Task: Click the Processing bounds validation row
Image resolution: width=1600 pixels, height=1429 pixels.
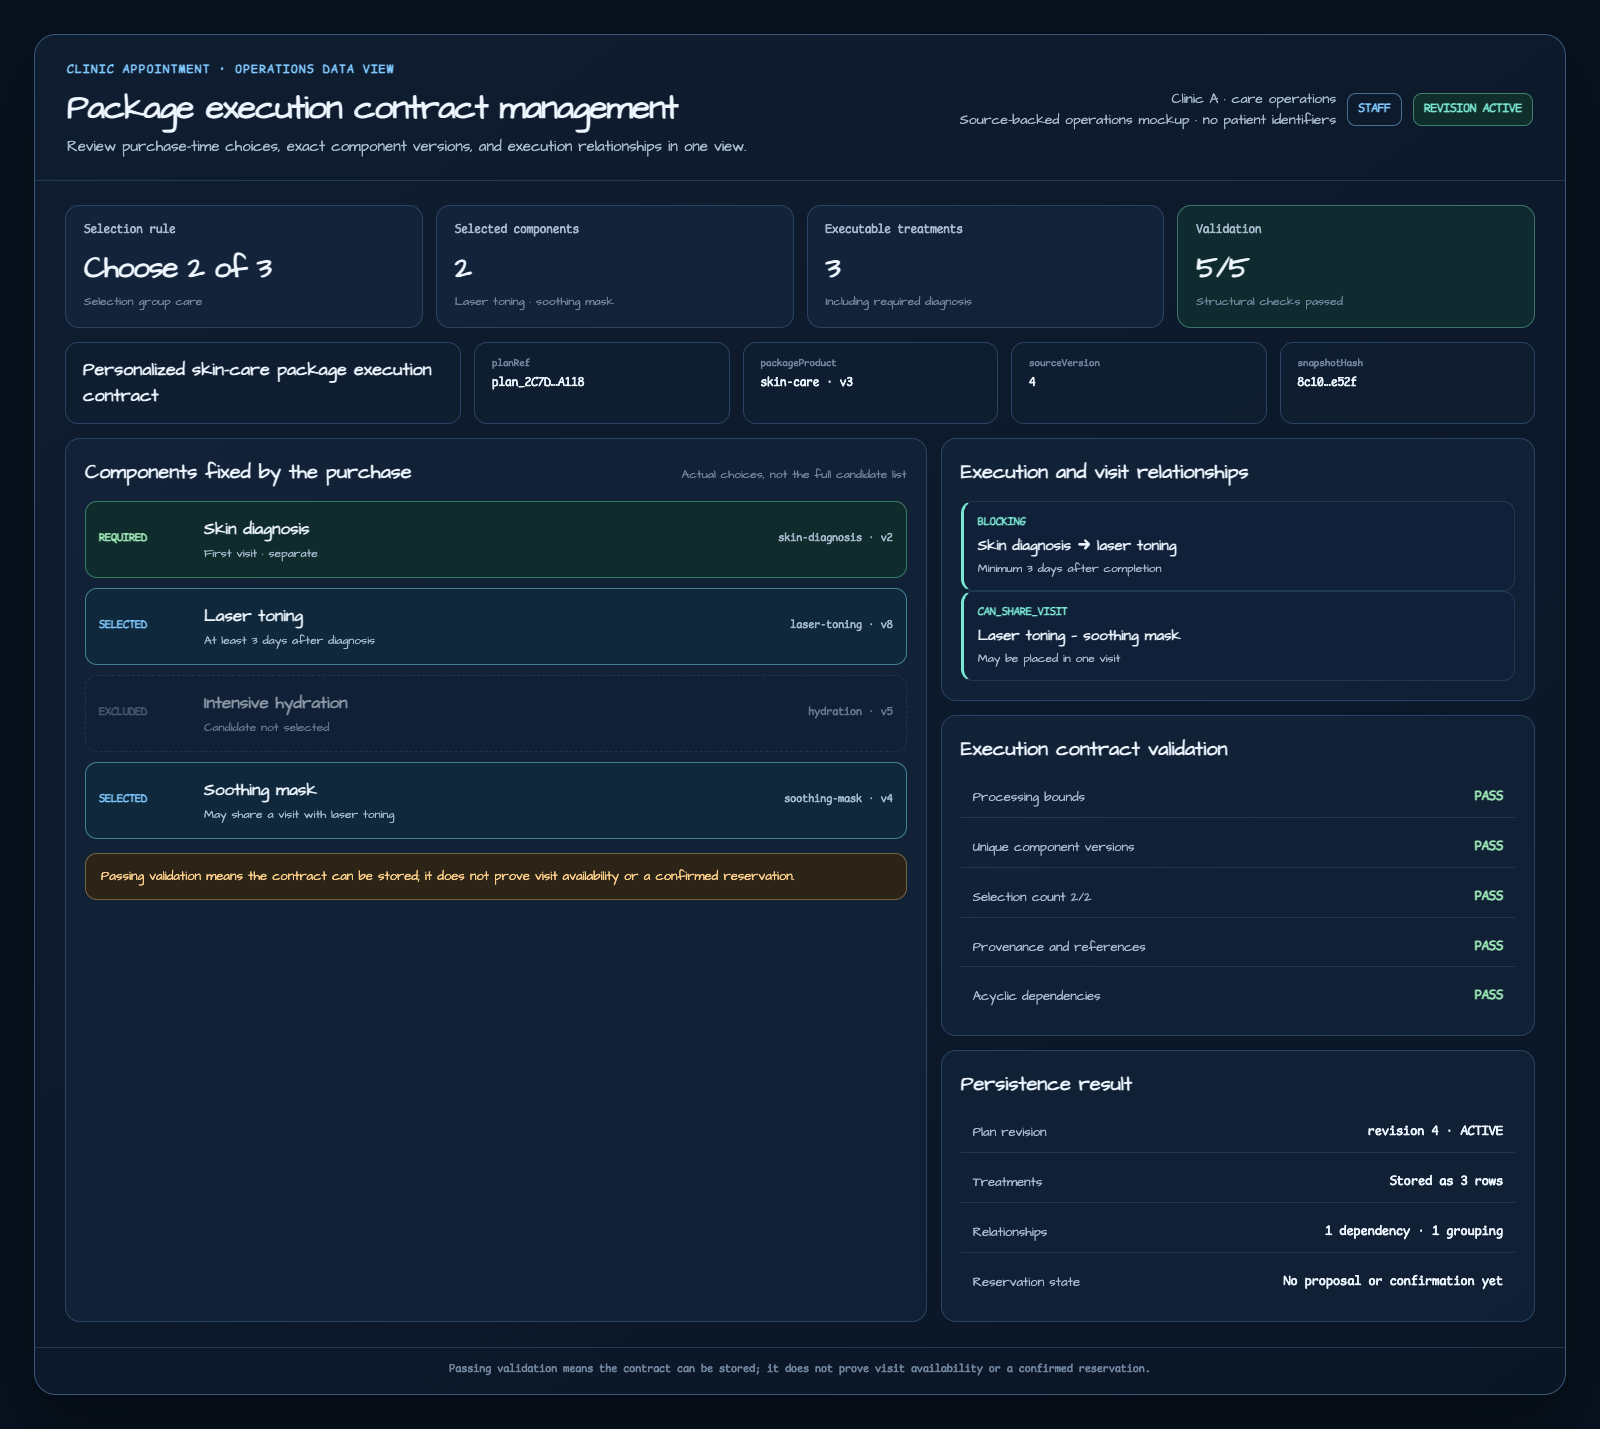Action: tap(1238, 797)
